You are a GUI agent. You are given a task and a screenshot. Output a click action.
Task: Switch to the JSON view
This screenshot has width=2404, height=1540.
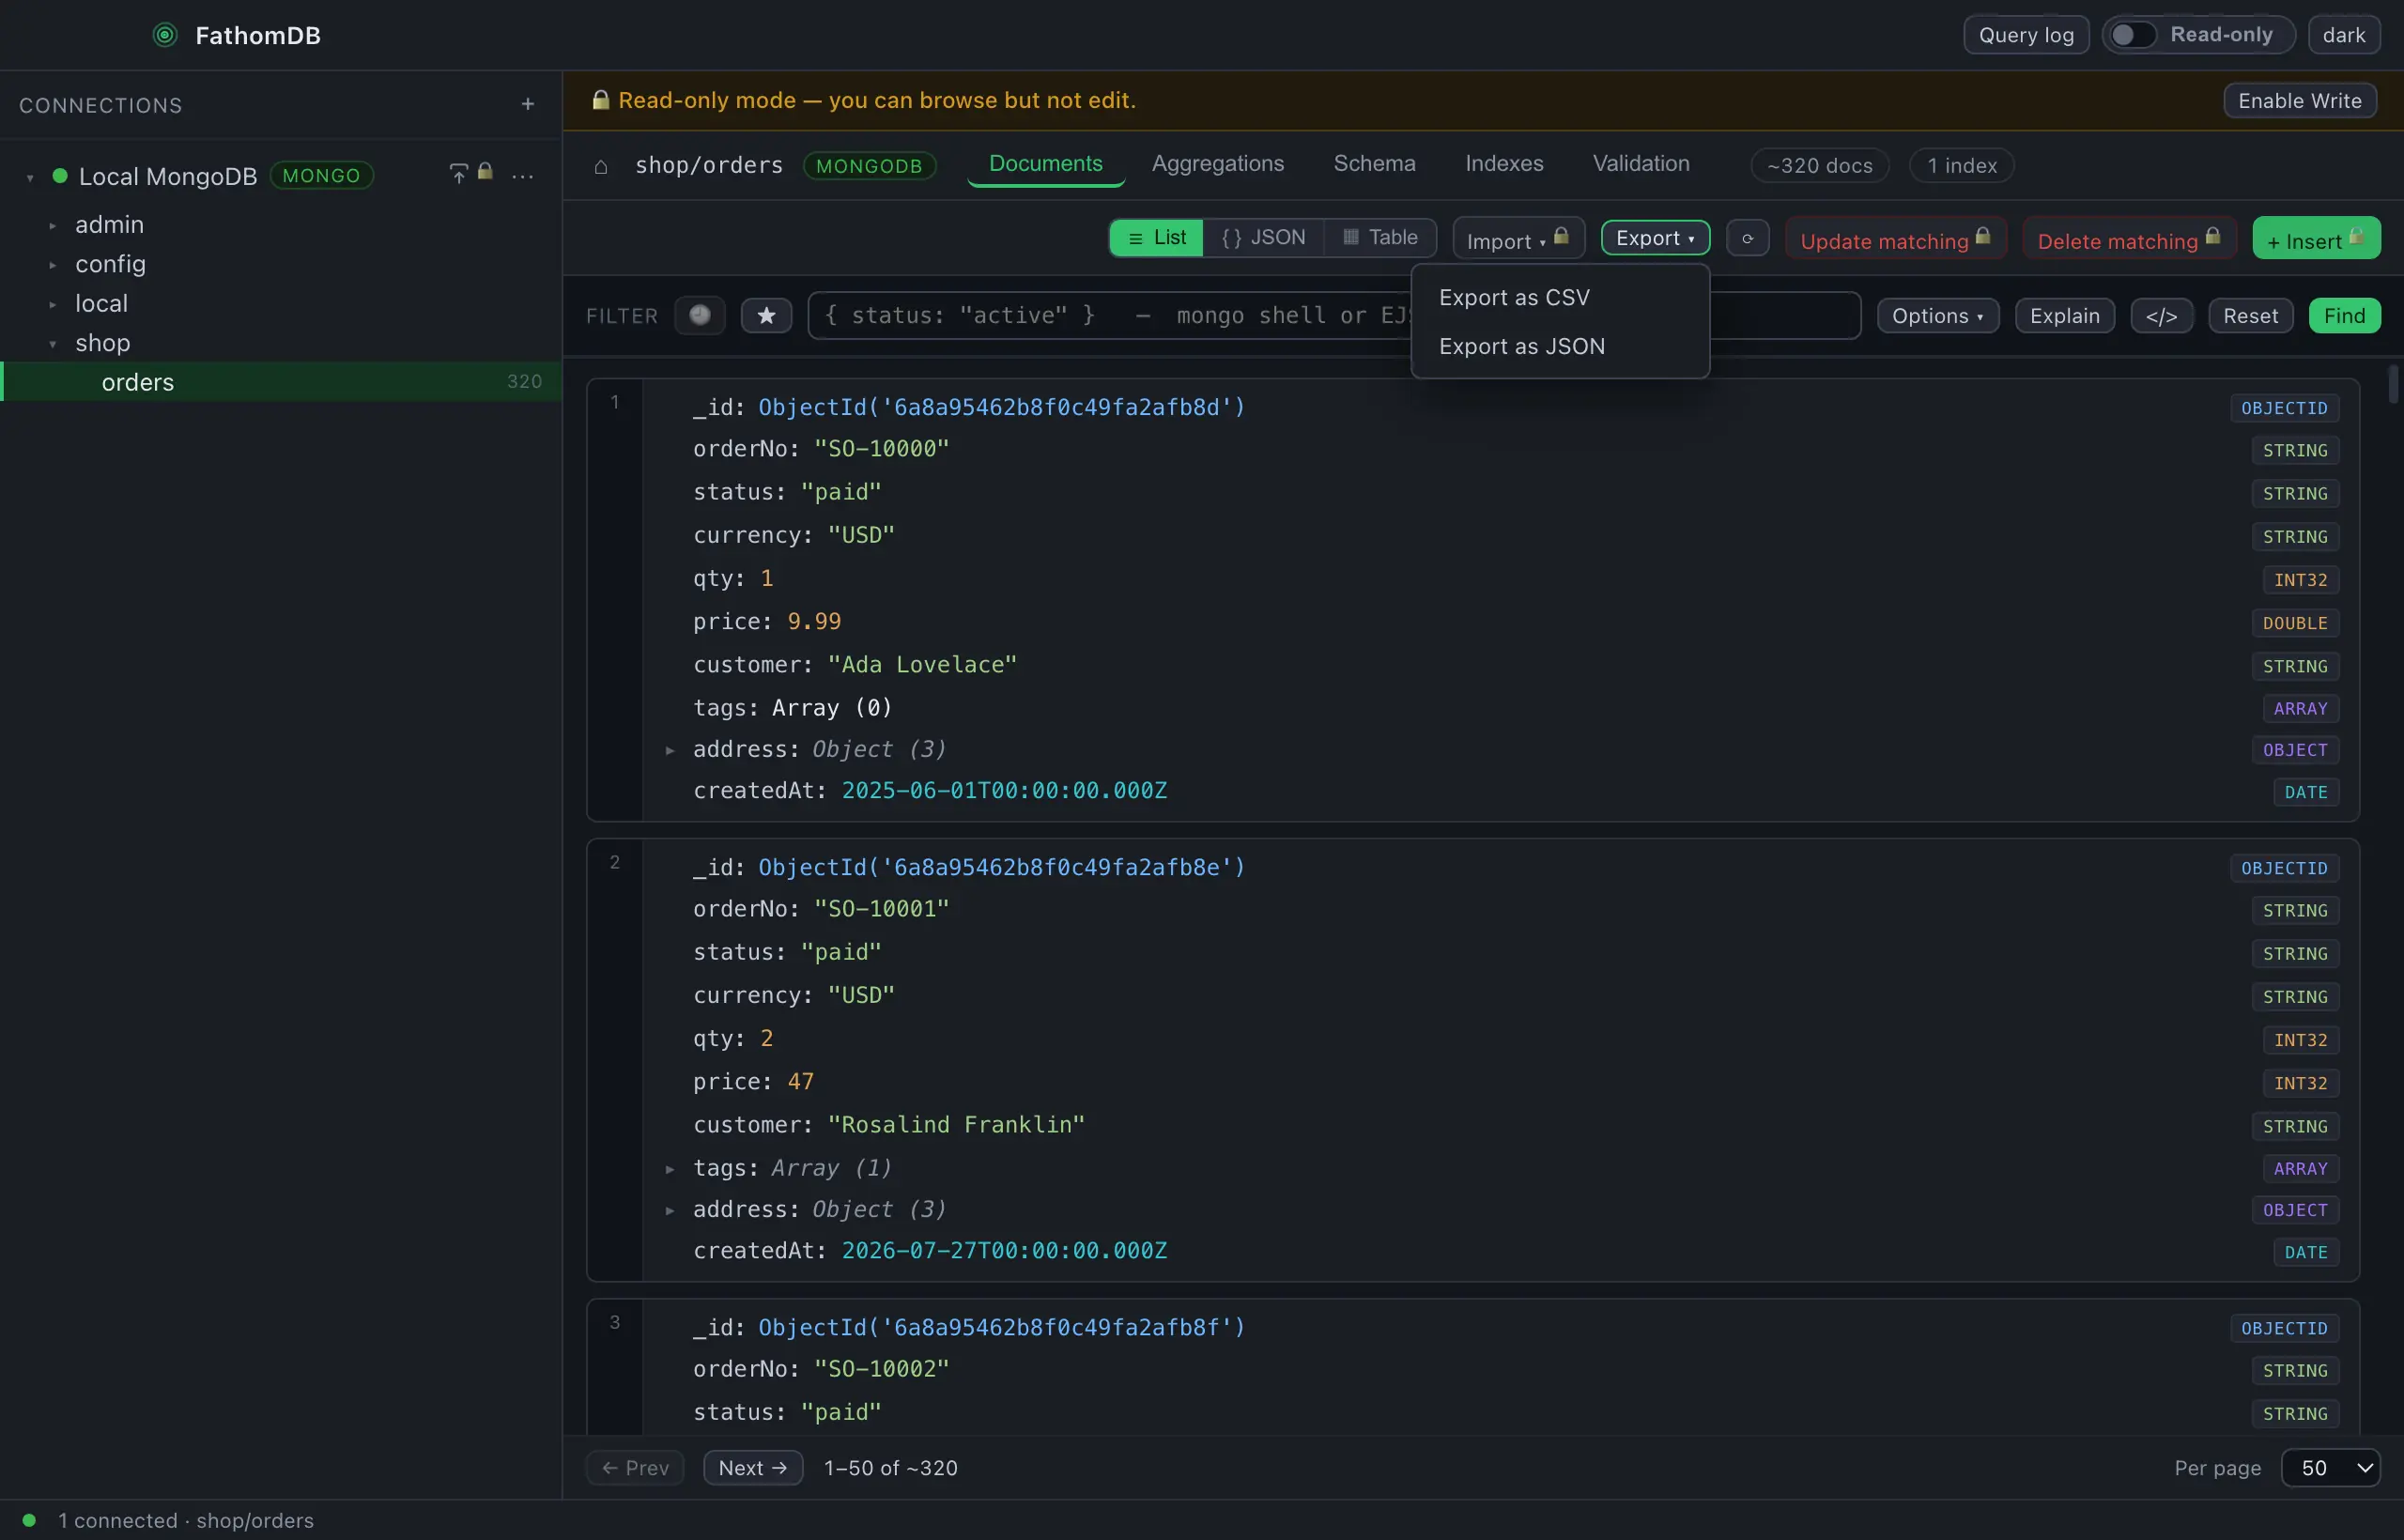tap(1263, 238)
